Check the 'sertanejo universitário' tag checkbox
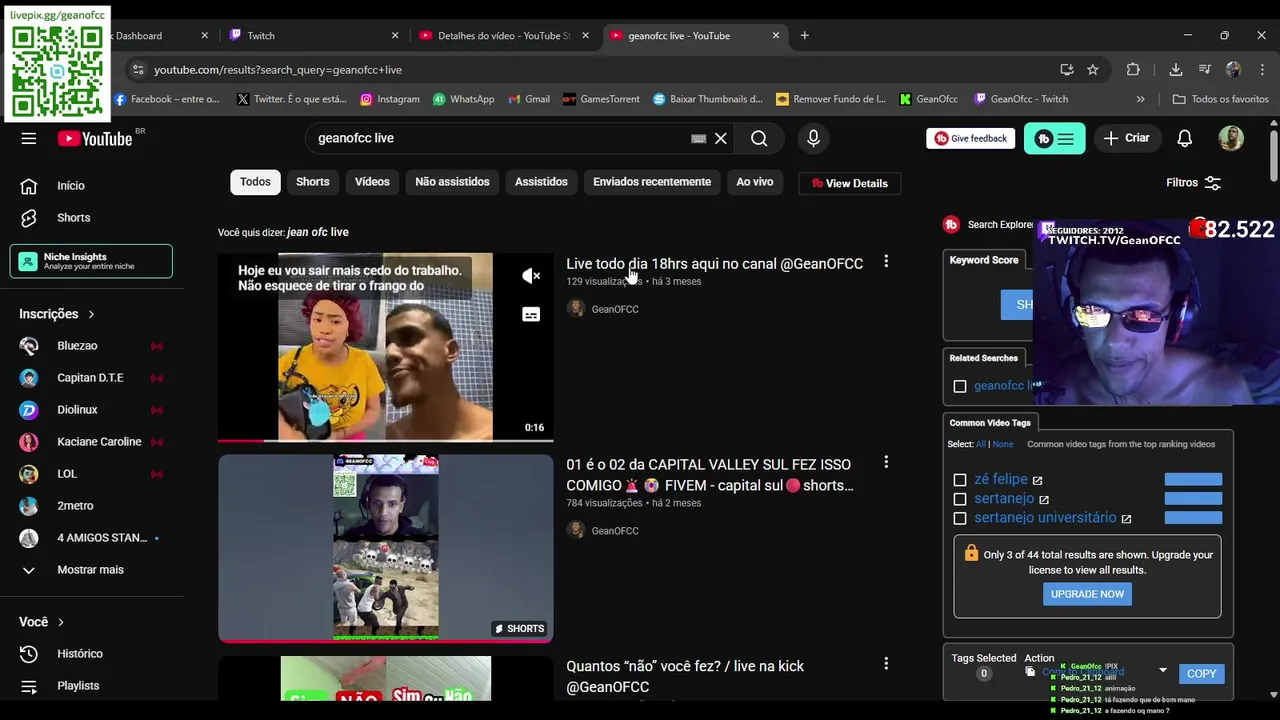Image resolution: width=1280 pixels, height=720 pixels. tap(960, 518)
